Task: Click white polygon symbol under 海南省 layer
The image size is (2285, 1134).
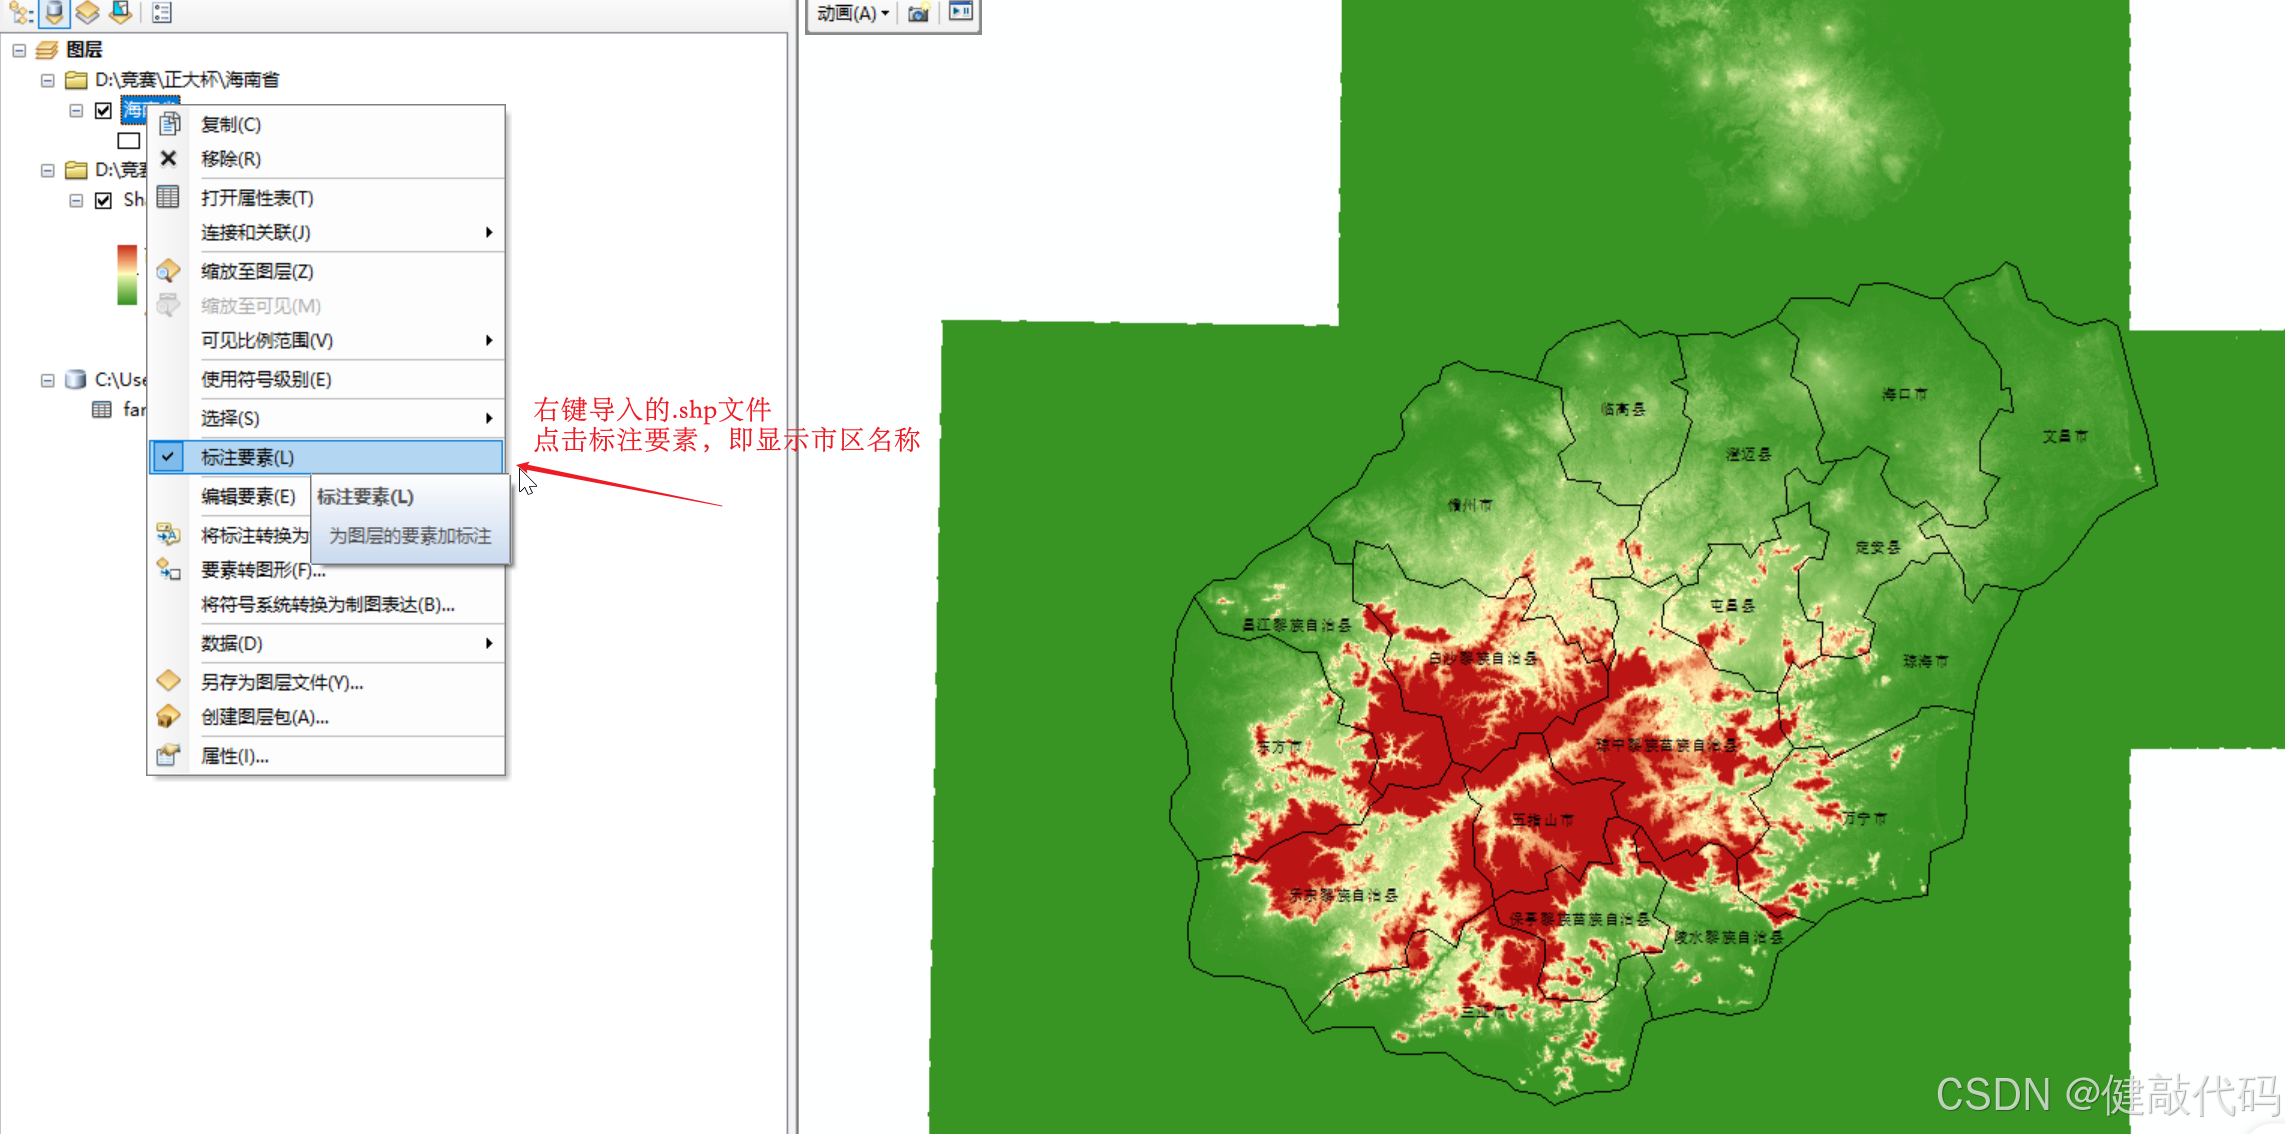Action: pyautogui.click(x=129, y=141)
